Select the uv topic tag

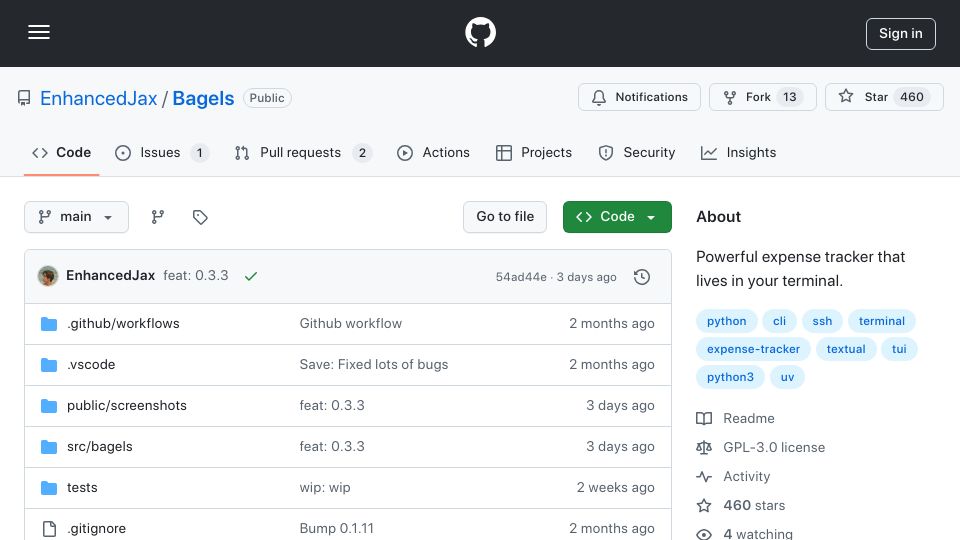click(x=787, y=377)
